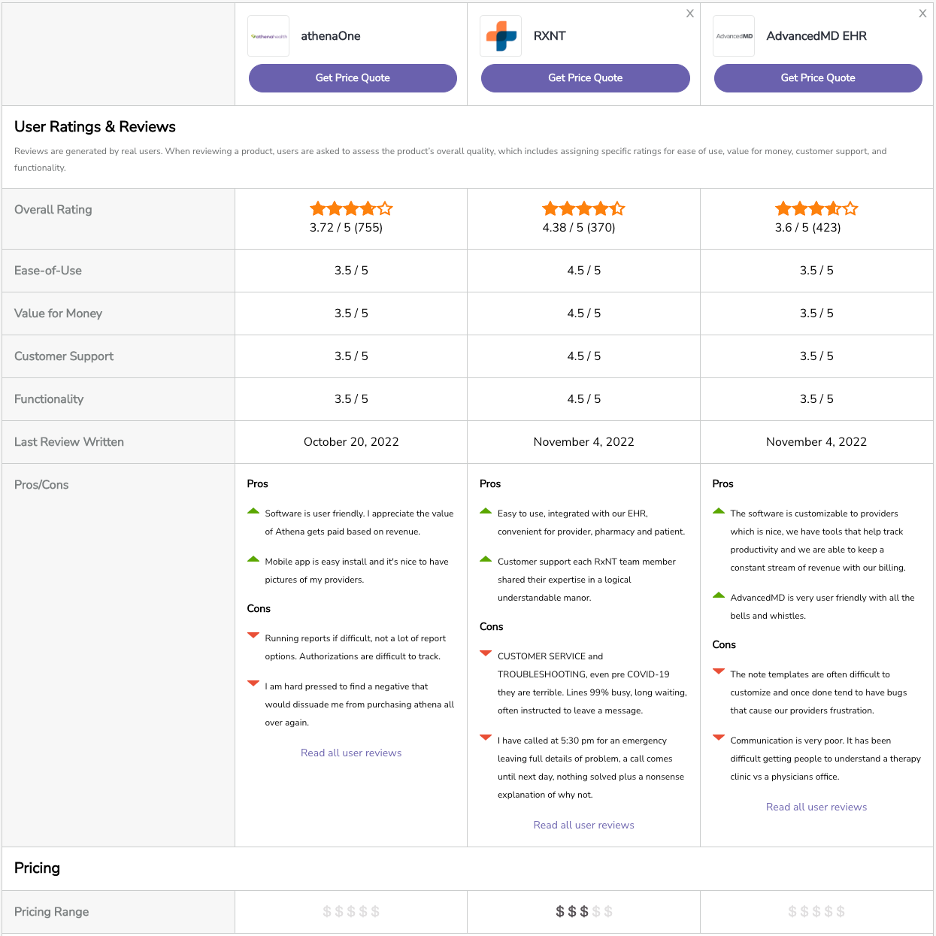
Task: Click the RXNT logo icon
Action: tap(501, 36)
